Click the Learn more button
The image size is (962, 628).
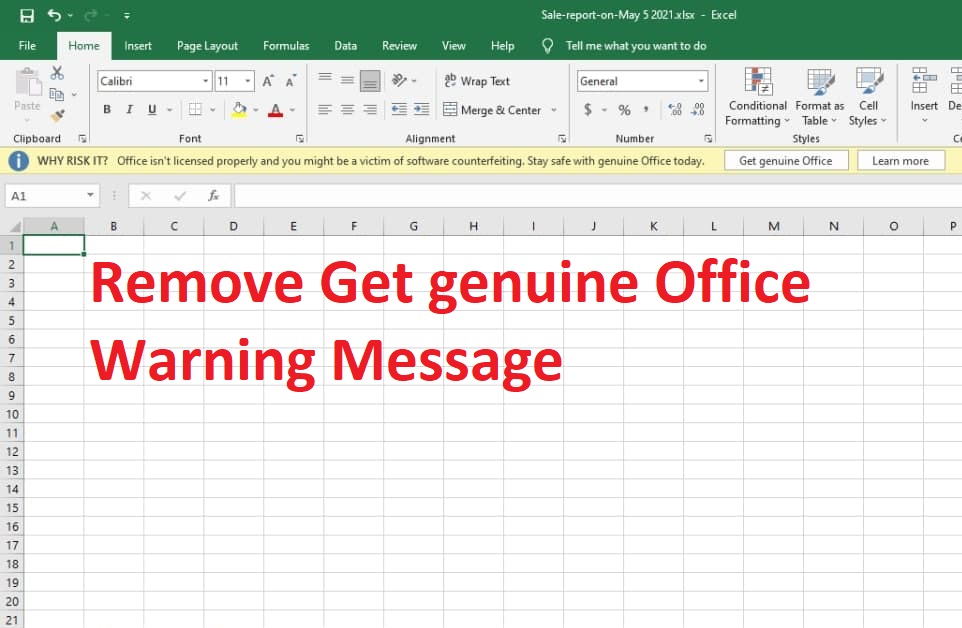(901, 161)
